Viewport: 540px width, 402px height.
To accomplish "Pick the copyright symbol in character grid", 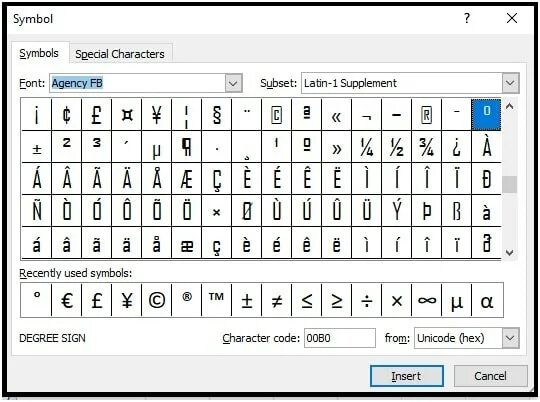I will (277, 115).
